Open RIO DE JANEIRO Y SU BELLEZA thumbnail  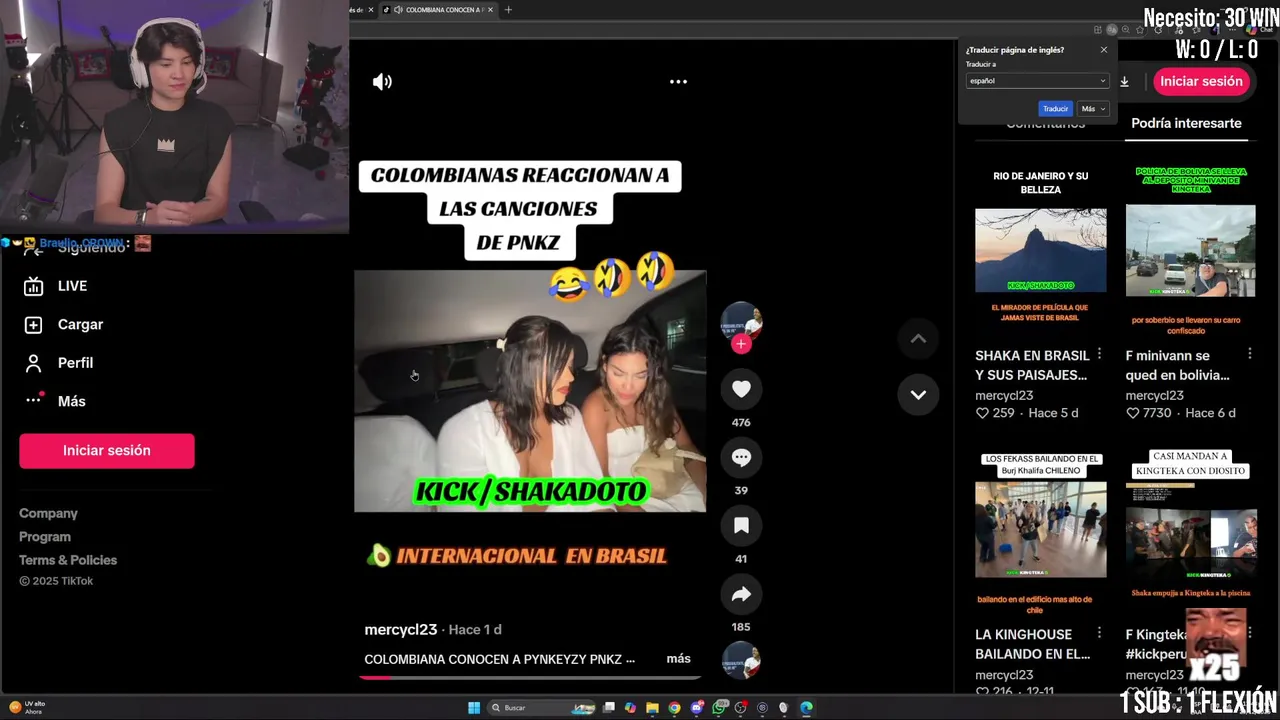point(1041,250)
